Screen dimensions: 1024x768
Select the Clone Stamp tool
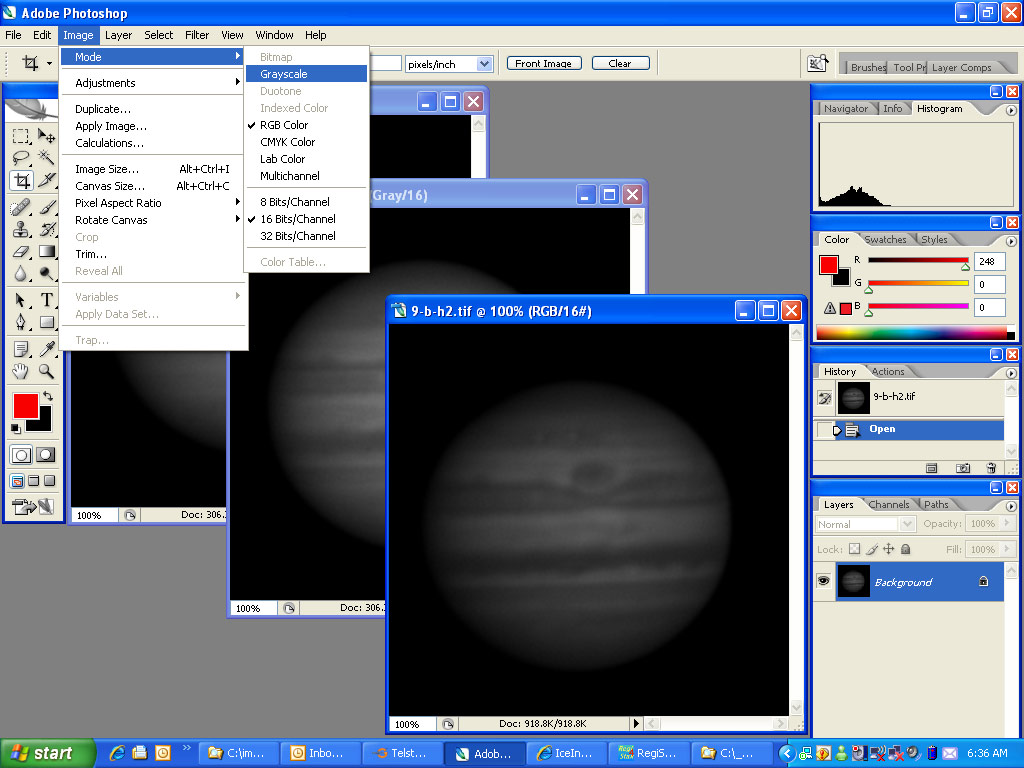coord(21,229)
